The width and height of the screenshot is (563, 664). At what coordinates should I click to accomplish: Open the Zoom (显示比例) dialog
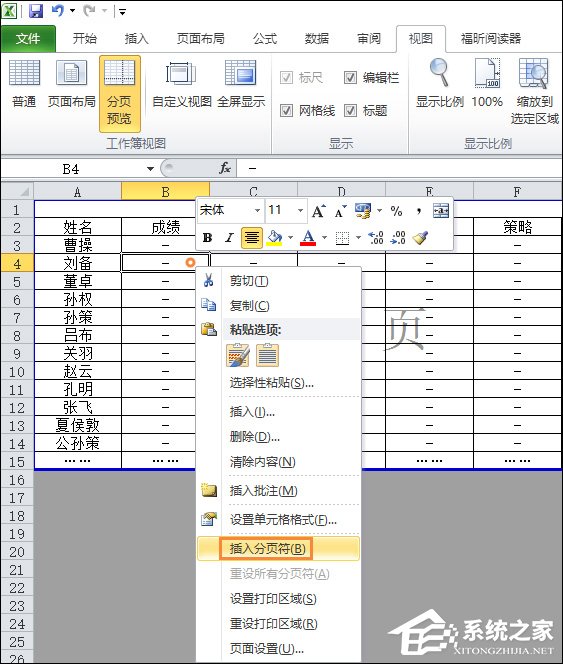[439, 84]
